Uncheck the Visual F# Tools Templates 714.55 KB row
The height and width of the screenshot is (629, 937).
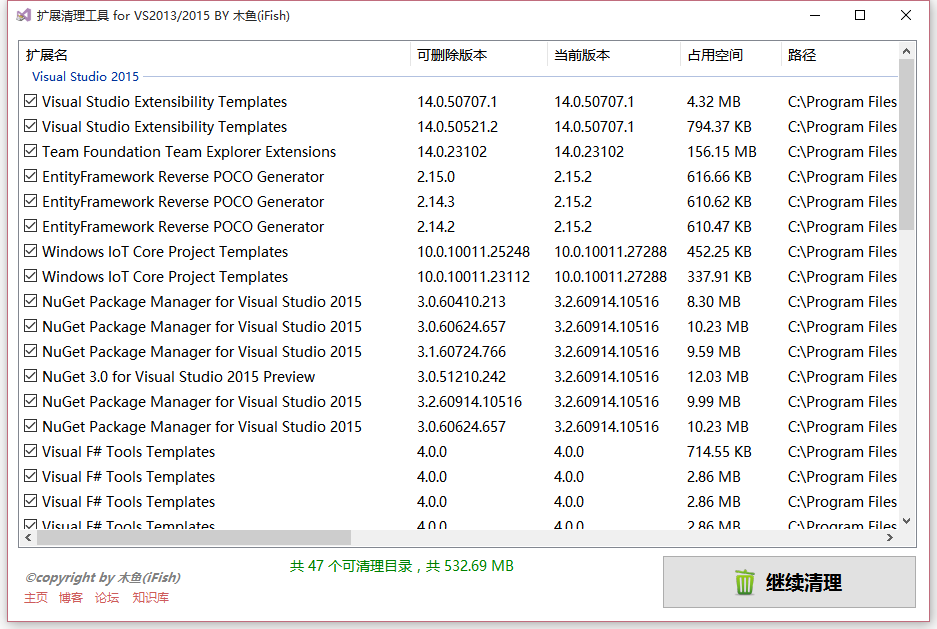30,451
